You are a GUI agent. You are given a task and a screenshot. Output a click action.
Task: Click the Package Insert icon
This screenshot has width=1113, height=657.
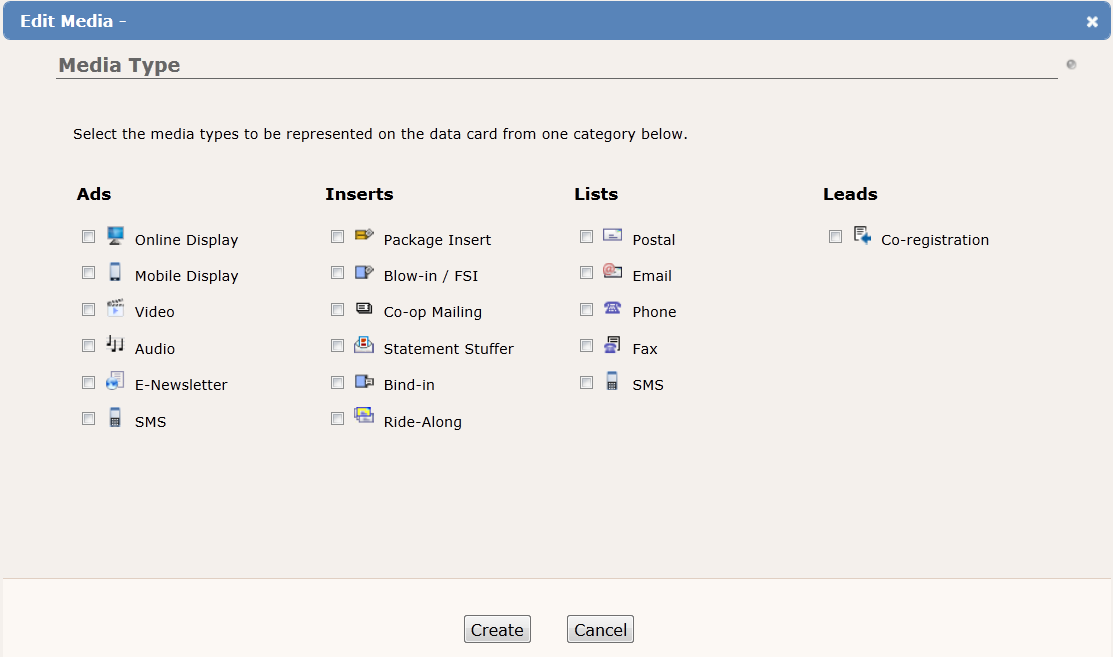[364, 237]
